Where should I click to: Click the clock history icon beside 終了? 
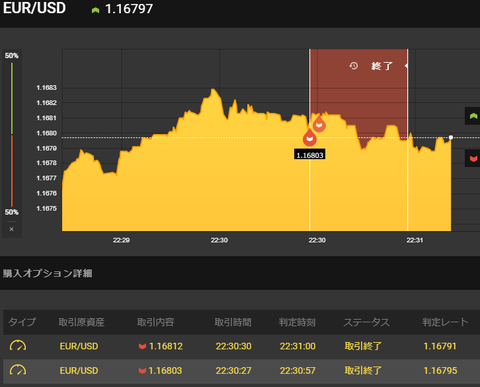point(354,66)
